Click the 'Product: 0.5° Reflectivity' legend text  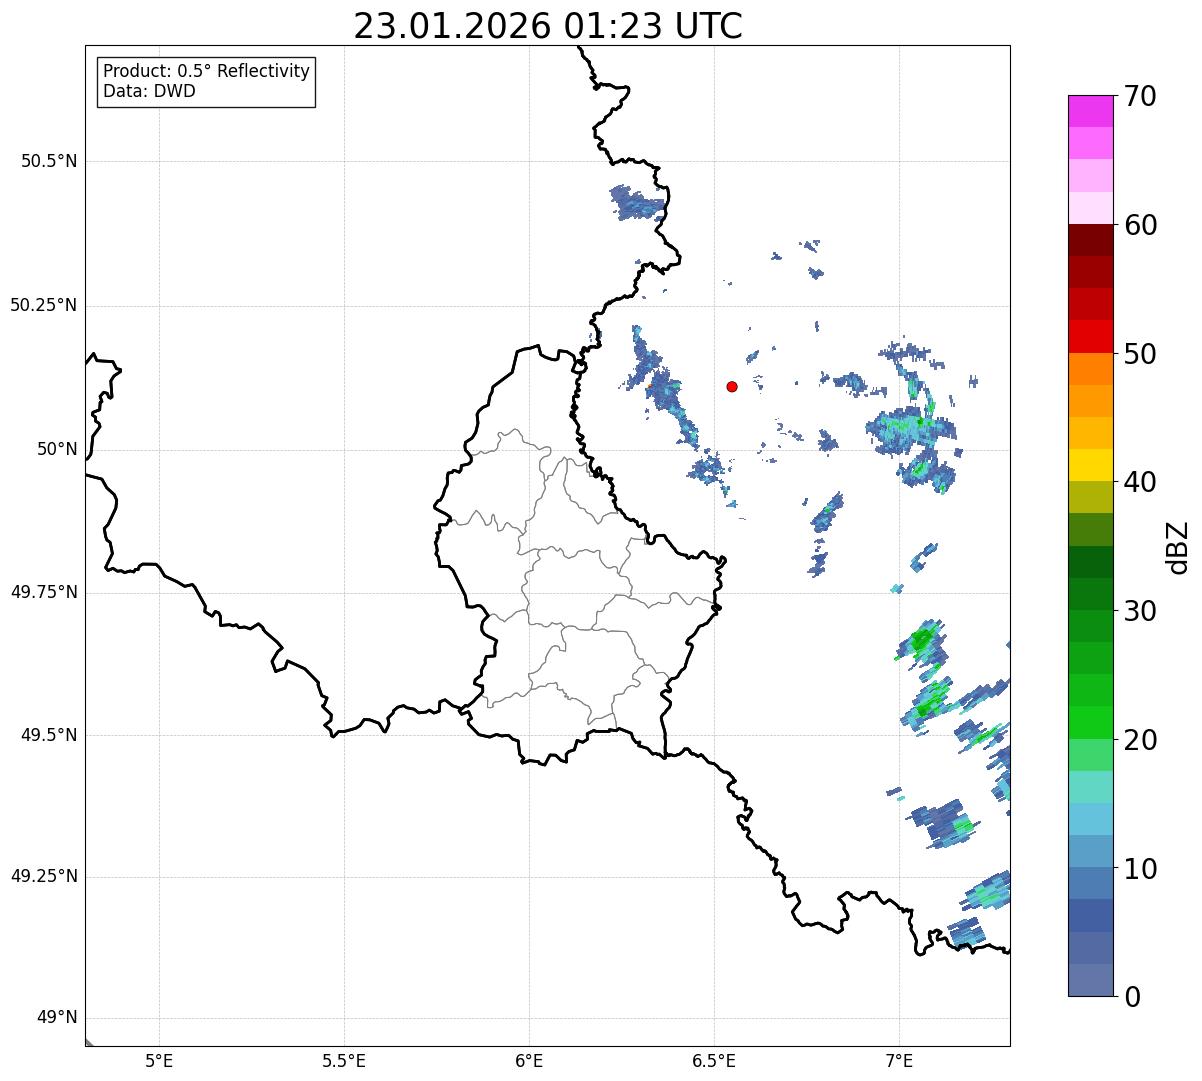(206, 72)
